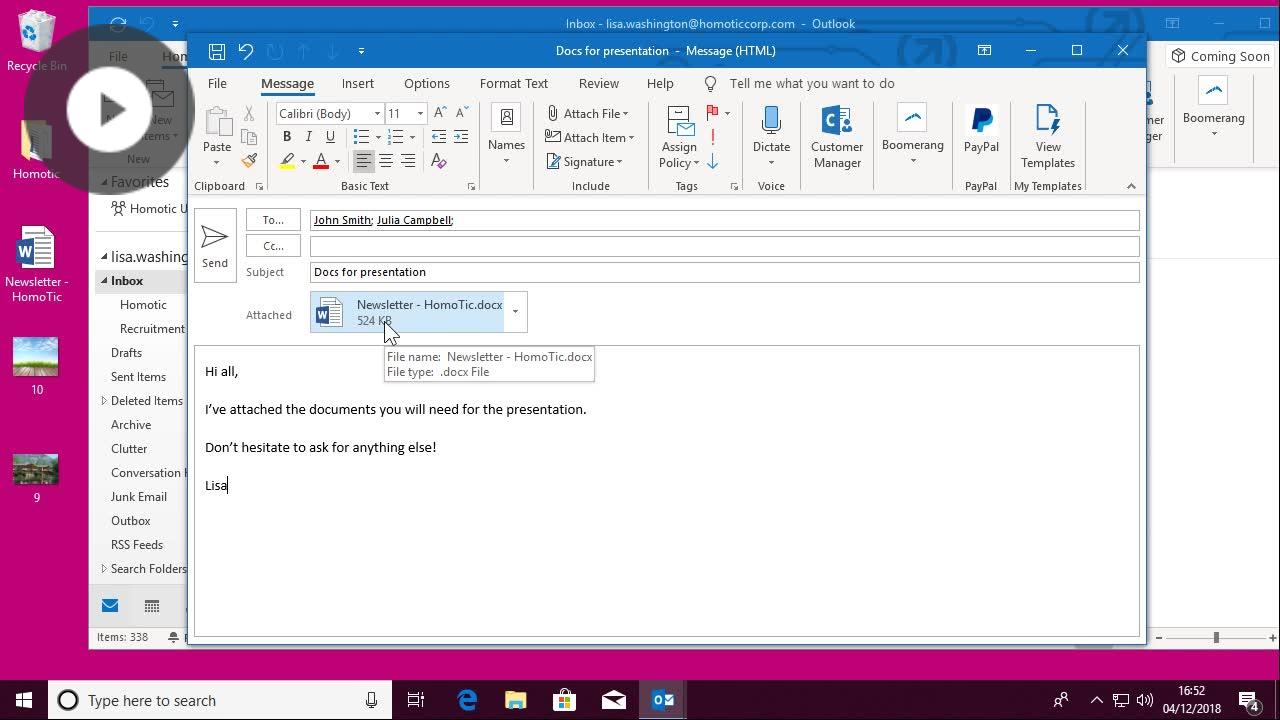Click the To... button
The image size is (1280, 720).
pyautogui.click(x=273, y=220)
